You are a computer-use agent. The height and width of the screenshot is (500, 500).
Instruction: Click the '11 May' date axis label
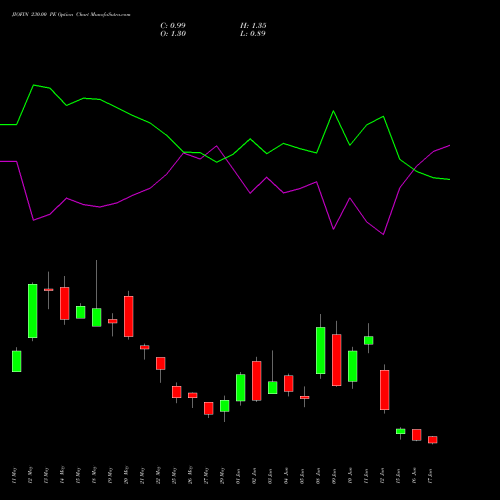[x=15, y=475]
